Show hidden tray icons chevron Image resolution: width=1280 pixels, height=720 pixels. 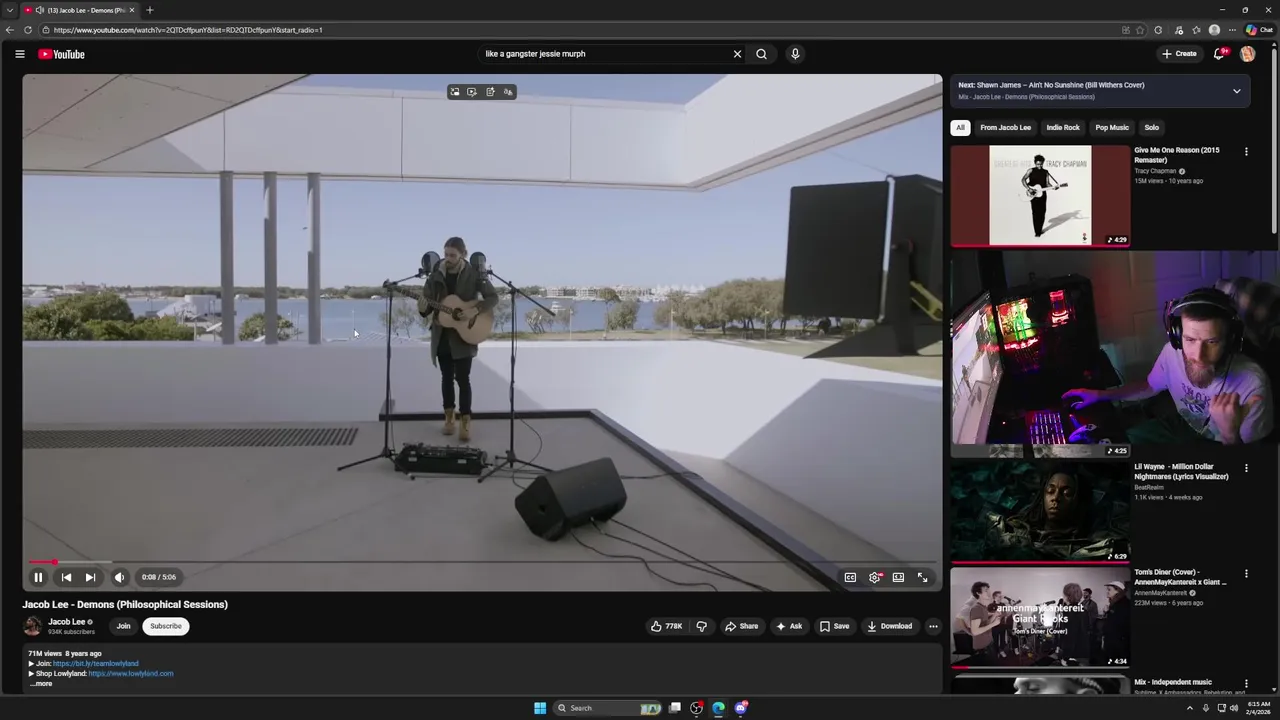point(1190,708)
